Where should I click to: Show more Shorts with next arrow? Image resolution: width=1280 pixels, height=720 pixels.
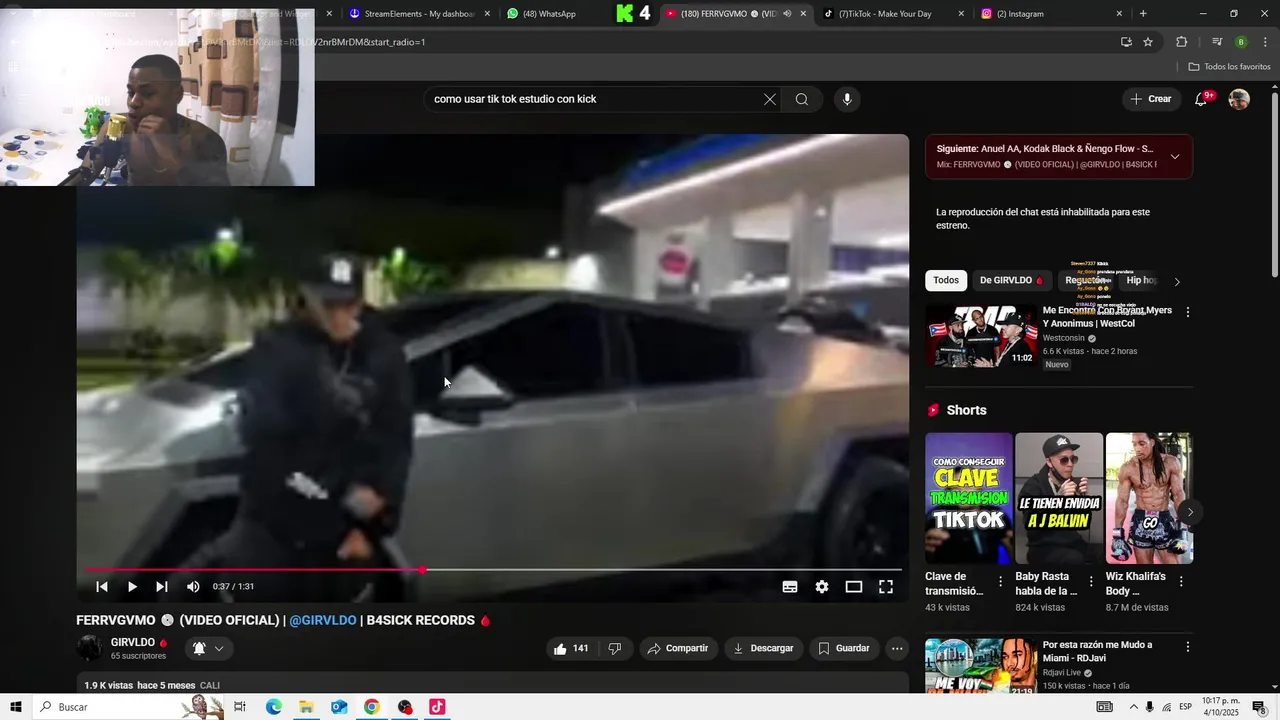[1190, 512]
